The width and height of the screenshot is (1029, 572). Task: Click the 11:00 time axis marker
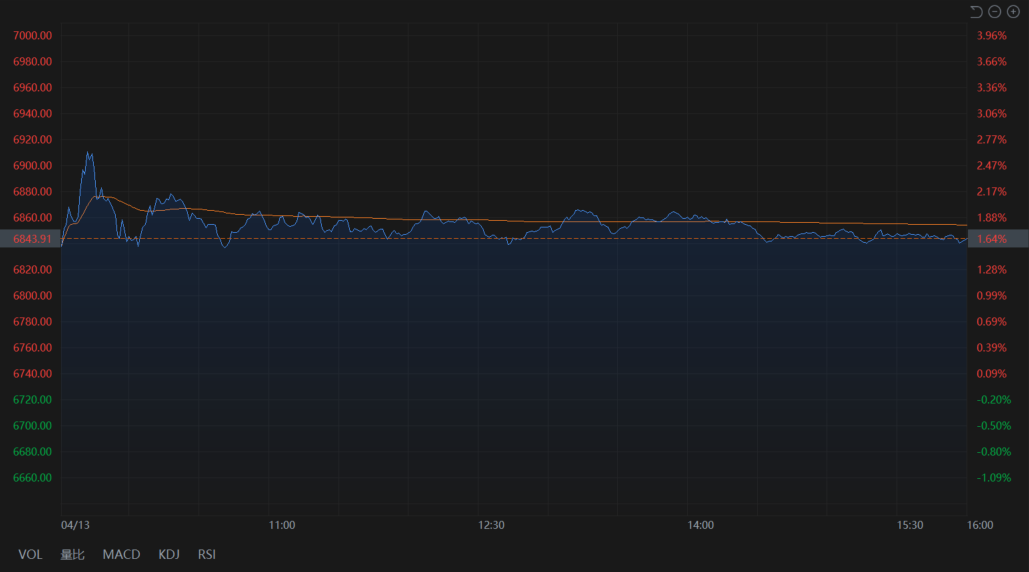(x=282, y=525)
